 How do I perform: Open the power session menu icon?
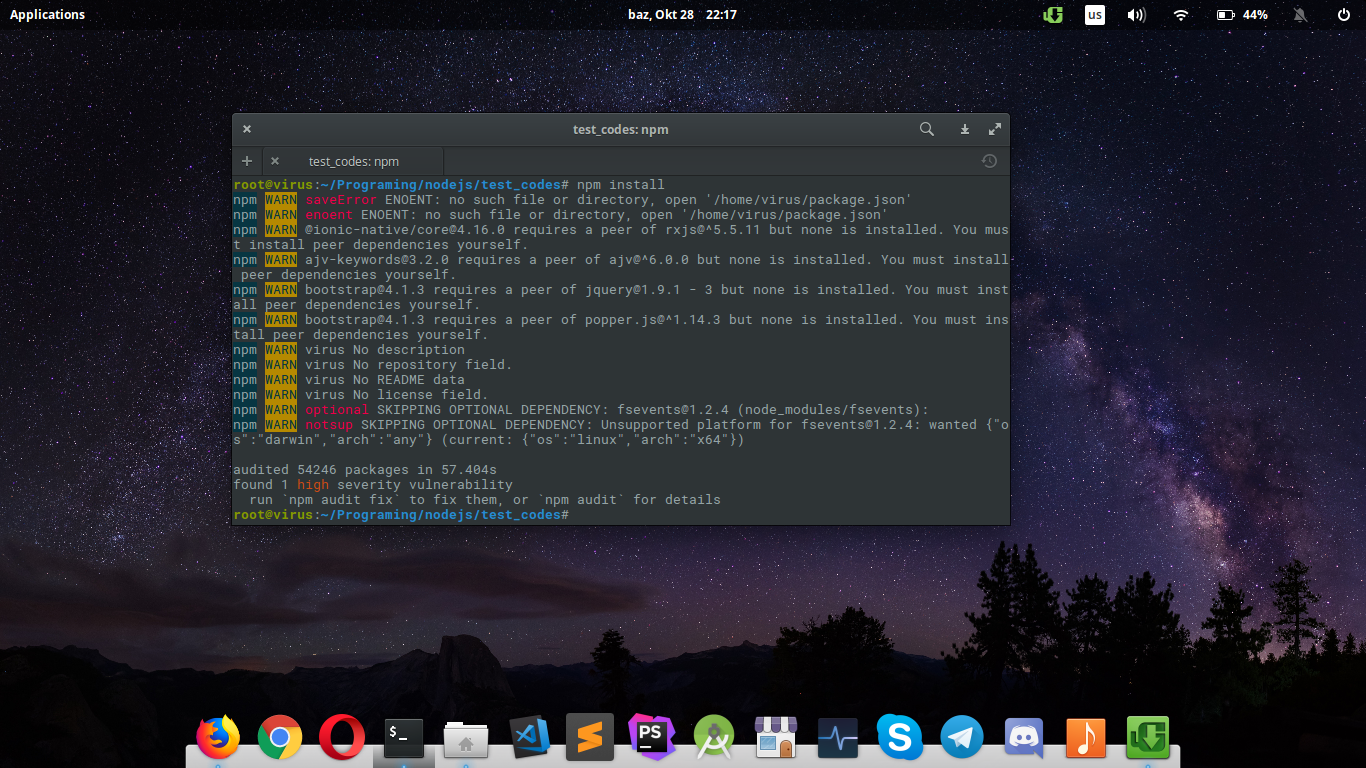coord(1344,15)
